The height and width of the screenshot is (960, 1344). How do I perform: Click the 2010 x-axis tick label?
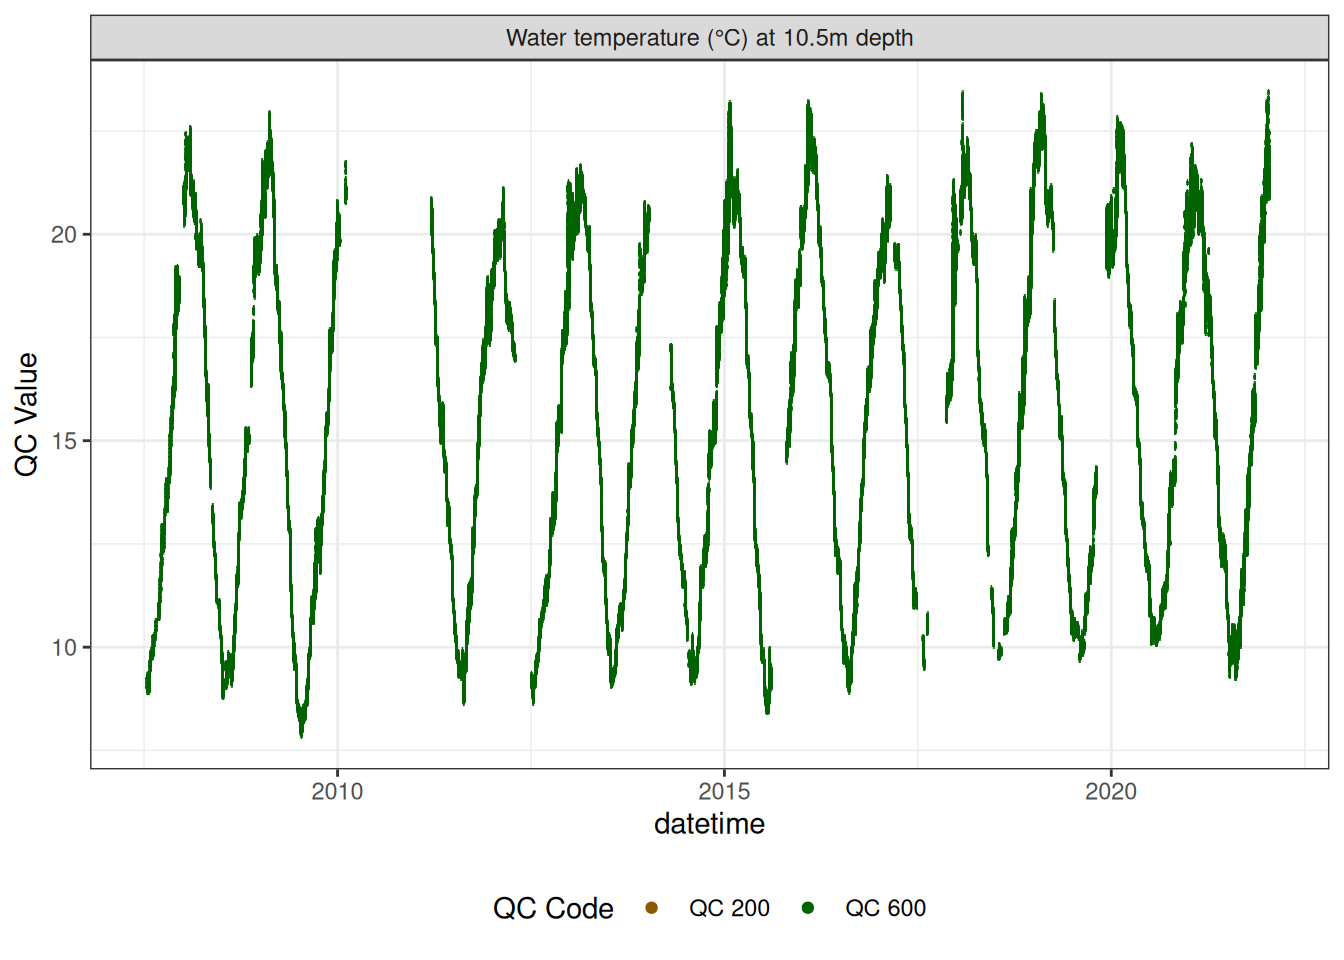pyautogui.click(x=337, y=791)
